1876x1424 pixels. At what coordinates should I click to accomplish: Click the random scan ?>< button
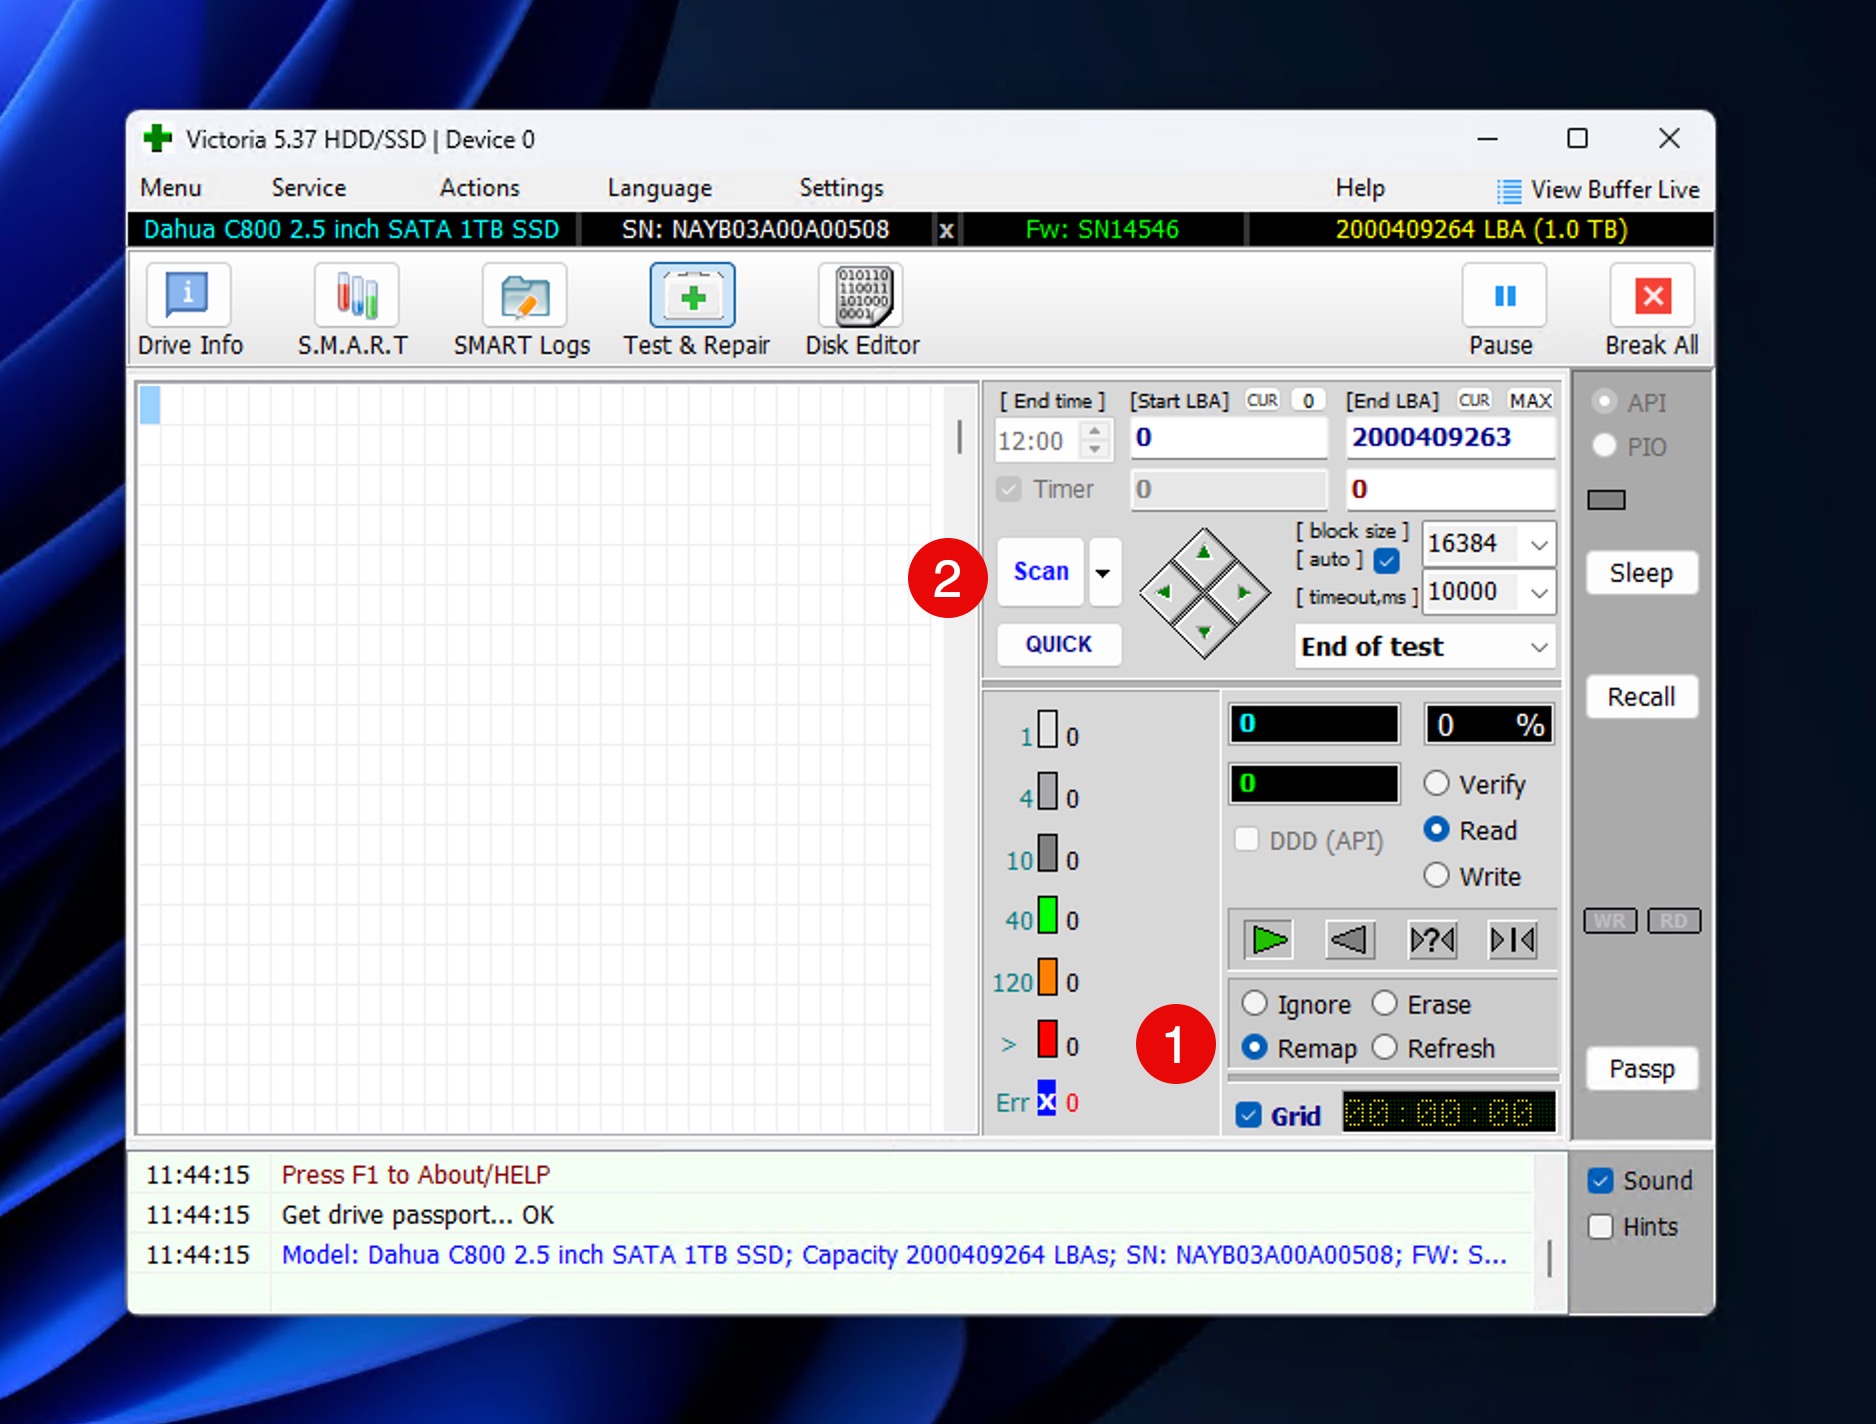pyautogui.click(x=1432, y=940)
